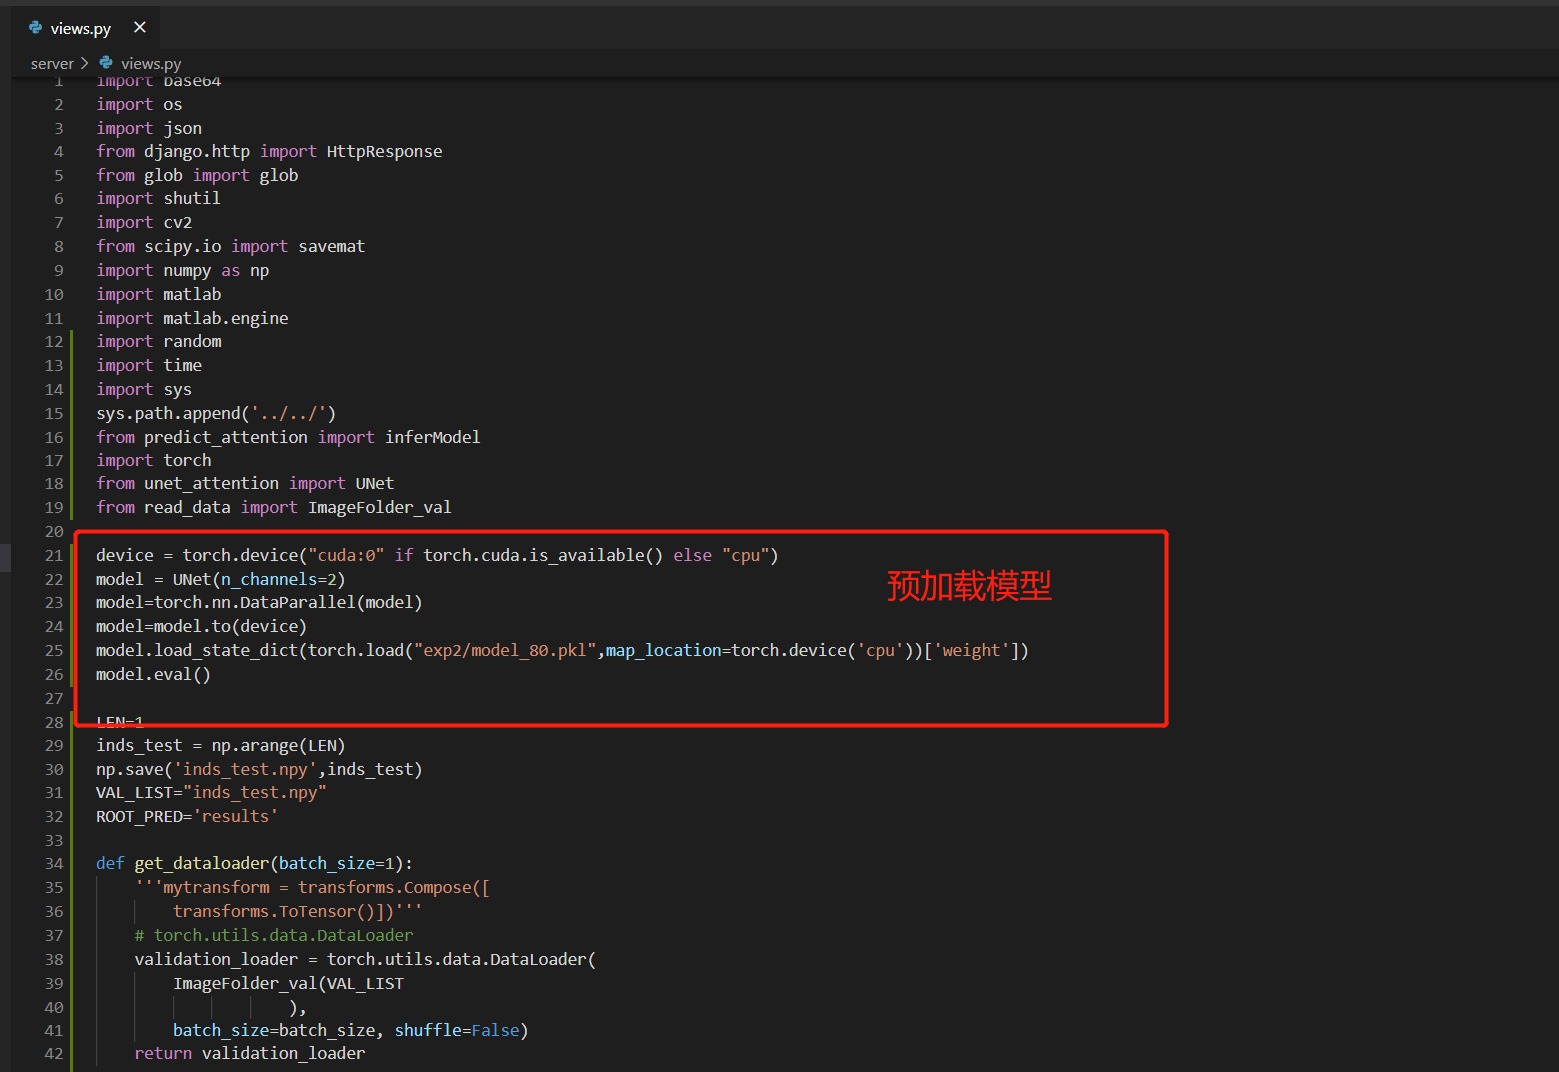Click ROOT_PRED='results' line

click(x=187, y=816)
